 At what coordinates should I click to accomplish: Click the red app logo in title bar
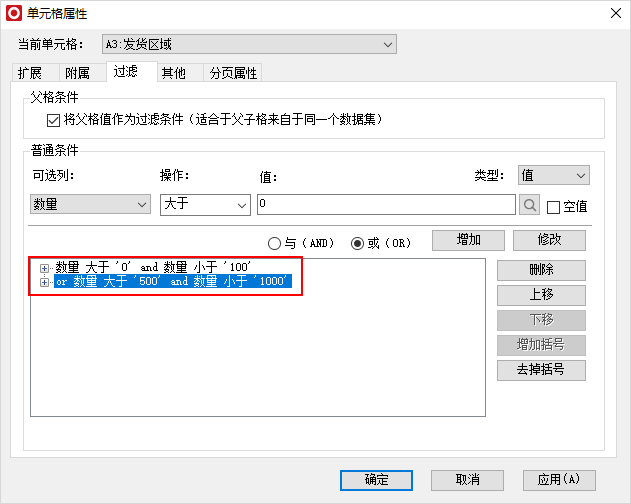14,13
